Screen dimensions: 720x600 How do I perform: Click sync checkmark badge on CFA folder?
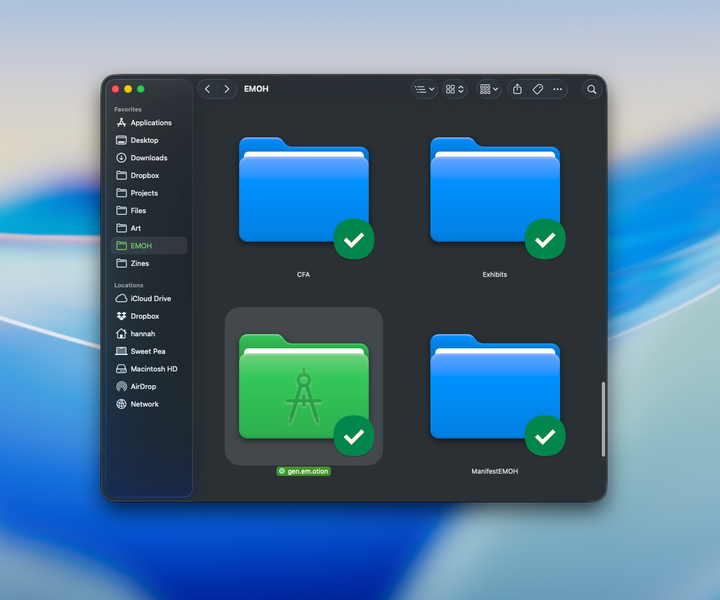tap(354, 239)
